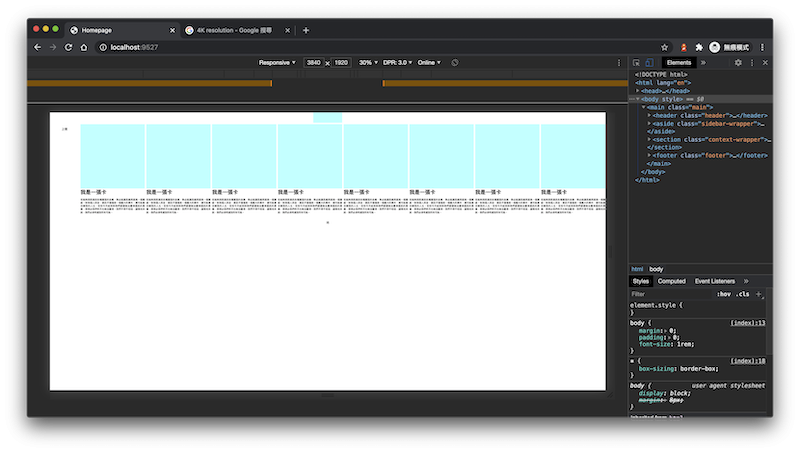Open the Online throttling dropdown
This screenshot has width=800, height=453.
[x=429, y=62]
